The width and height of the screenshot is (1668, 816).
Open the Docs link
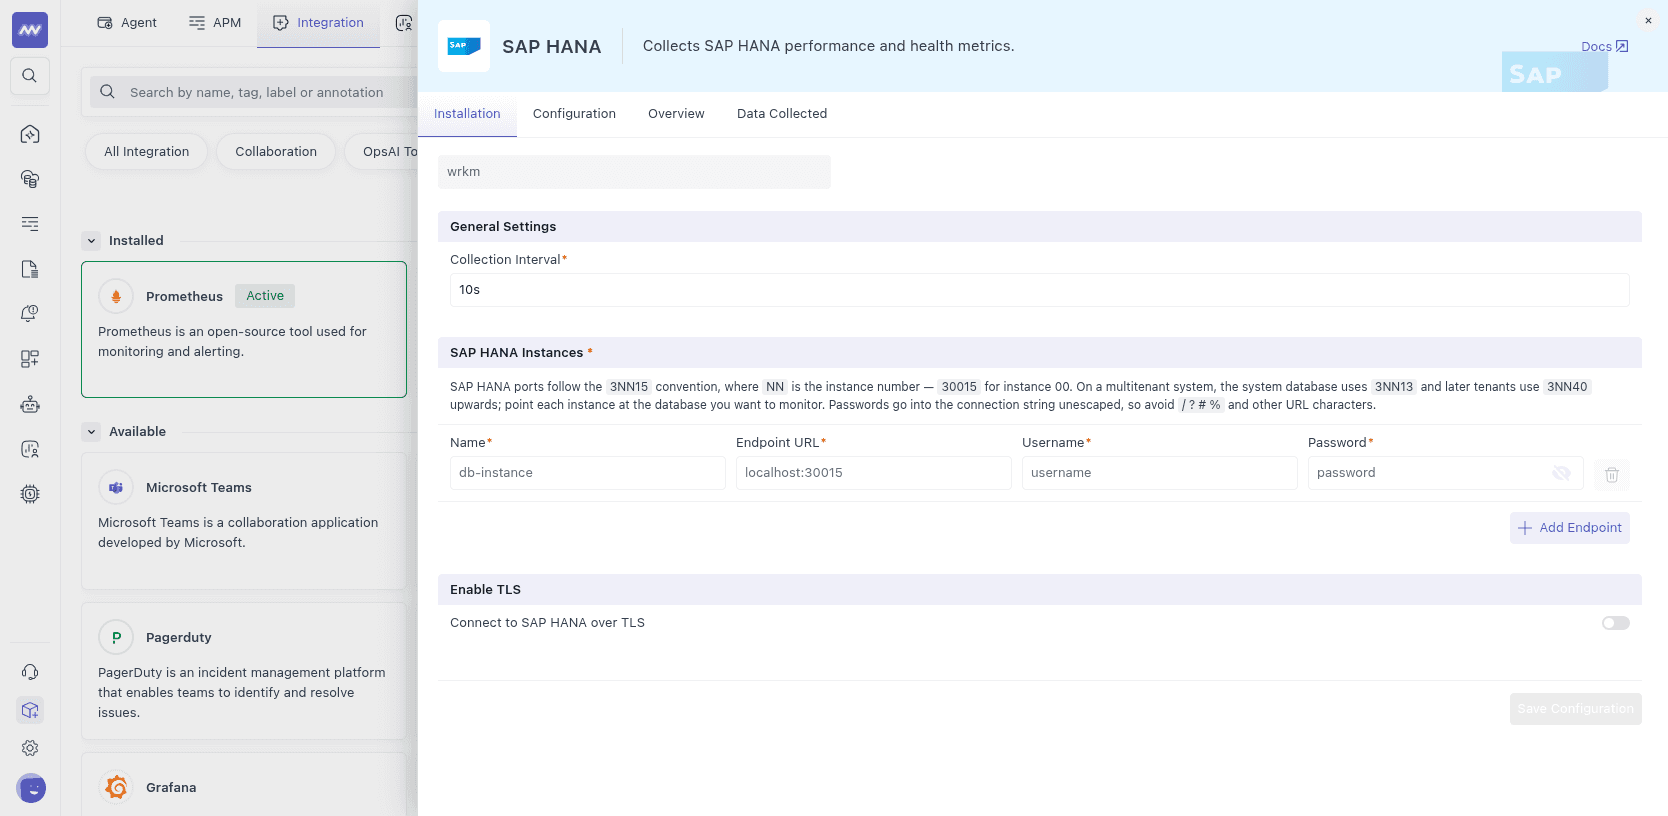[1604, 46]
